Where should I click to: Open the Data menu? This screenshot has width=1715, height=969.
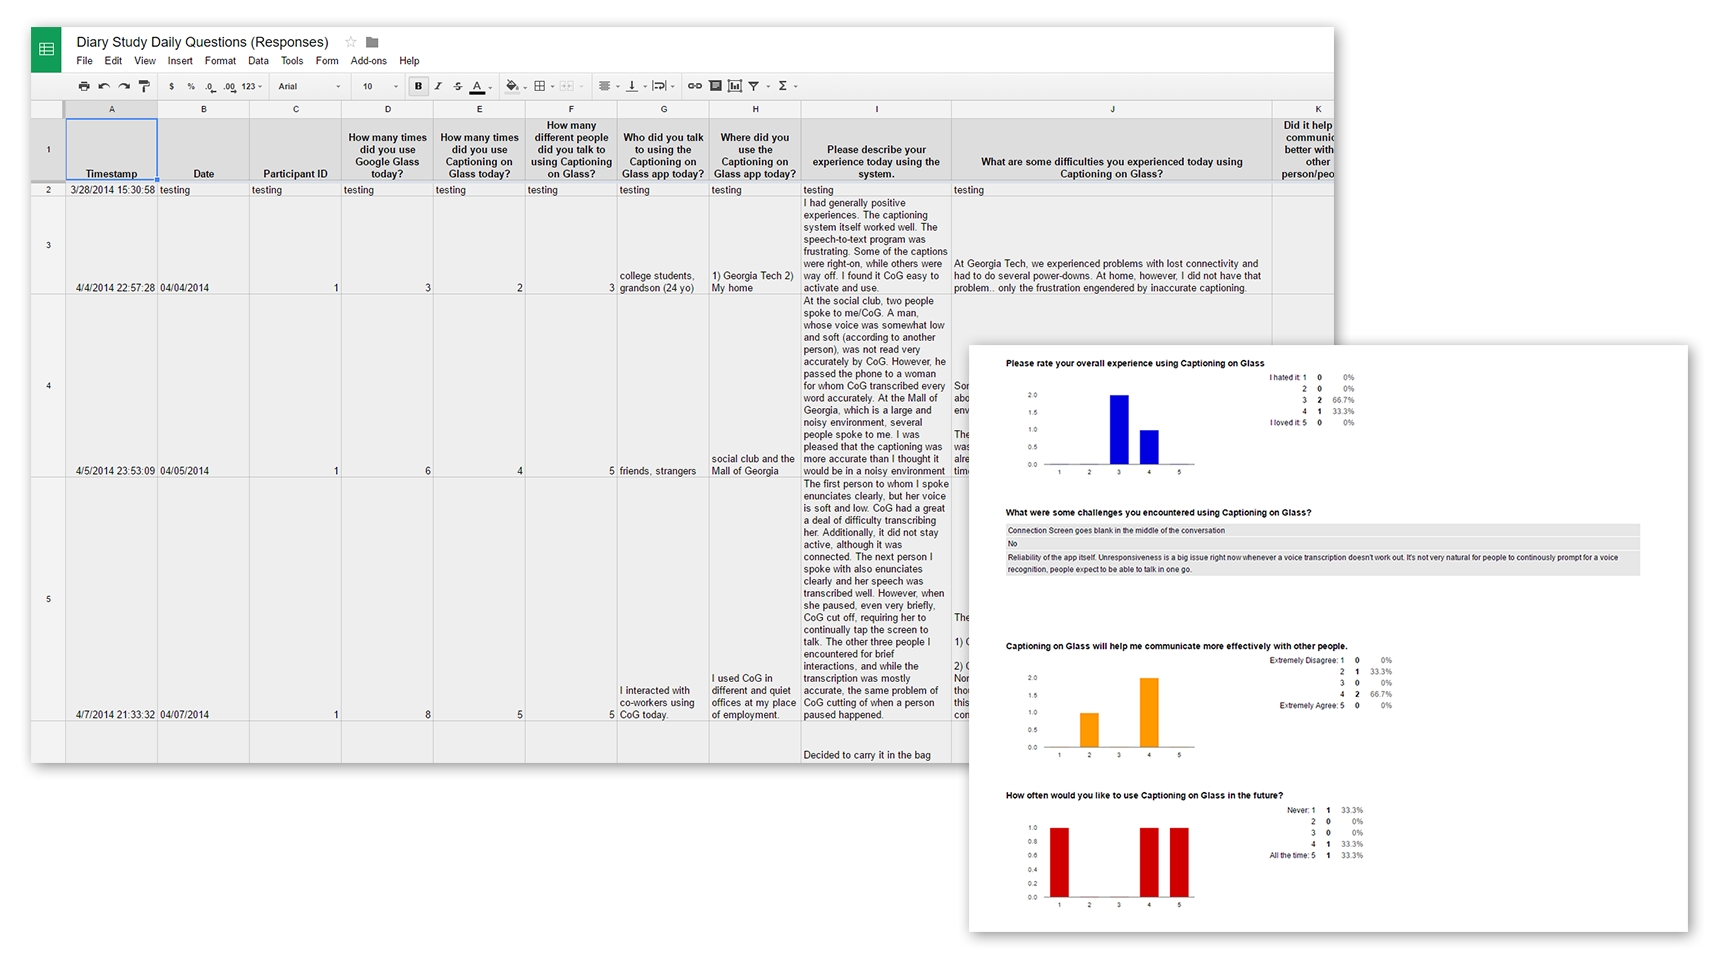click(x=258, y=61)
